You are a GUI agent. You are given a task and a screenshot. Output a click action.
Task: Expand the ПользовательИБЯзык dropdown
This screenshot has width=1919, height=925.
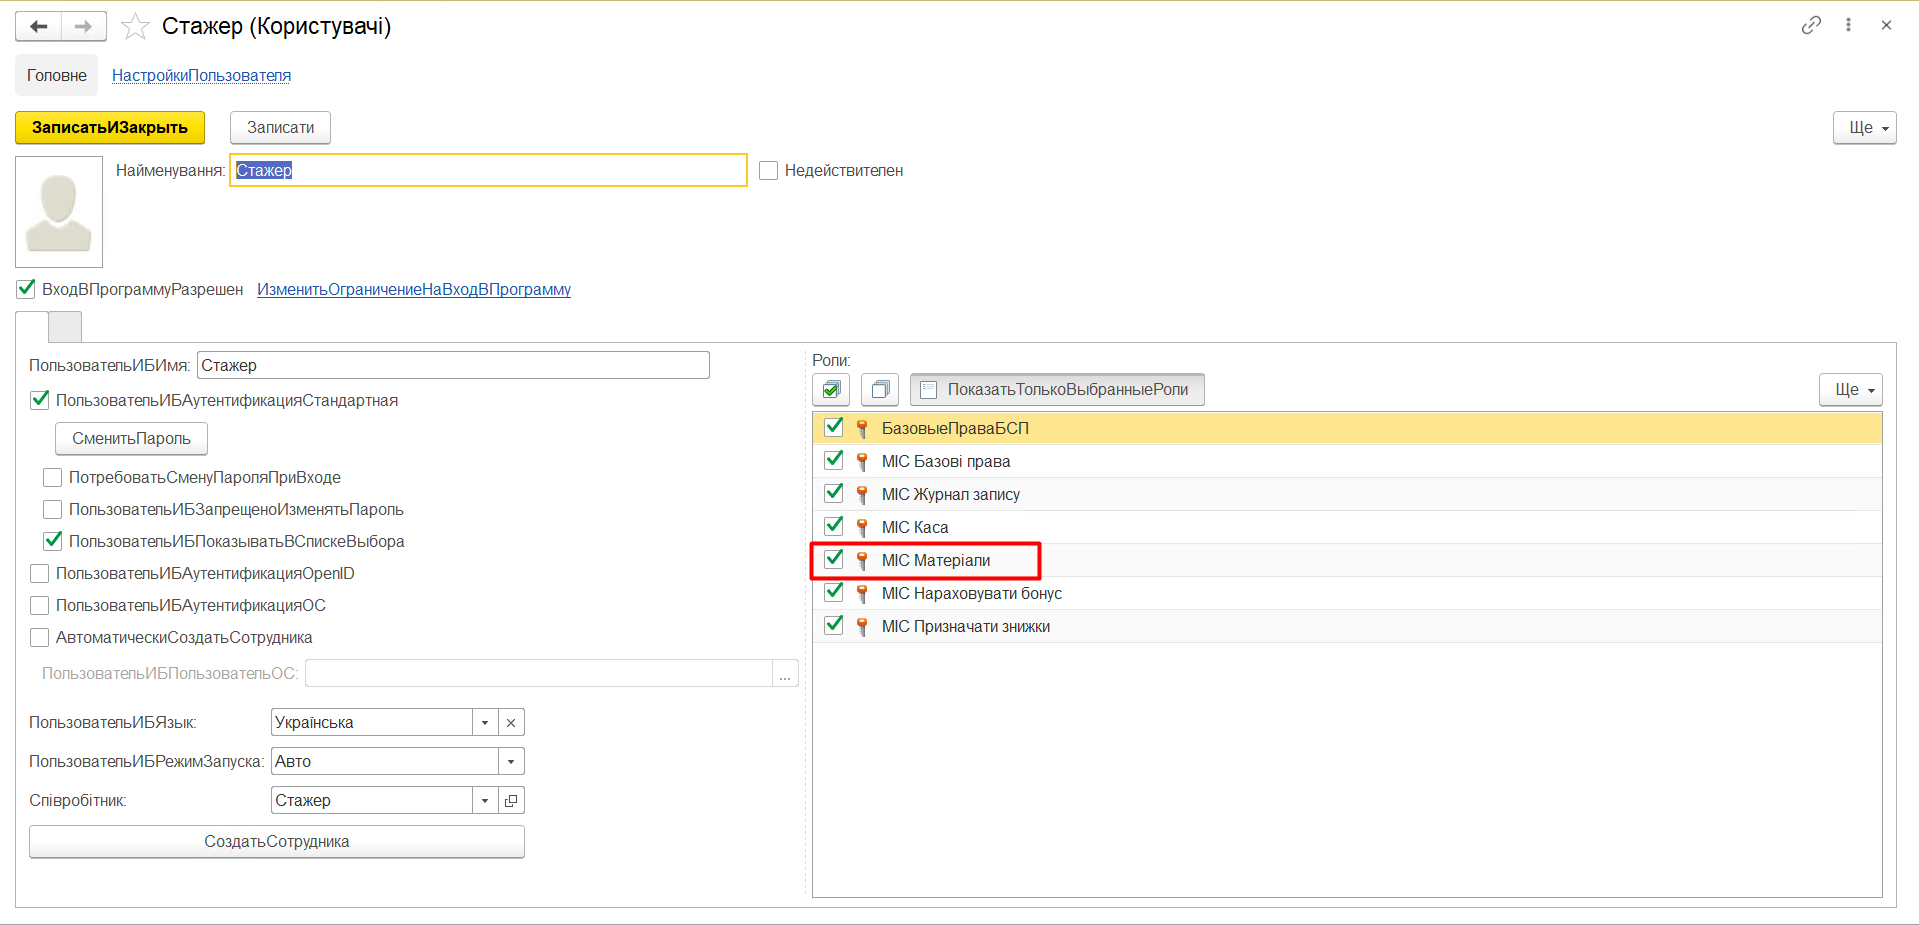click(485, 722)
